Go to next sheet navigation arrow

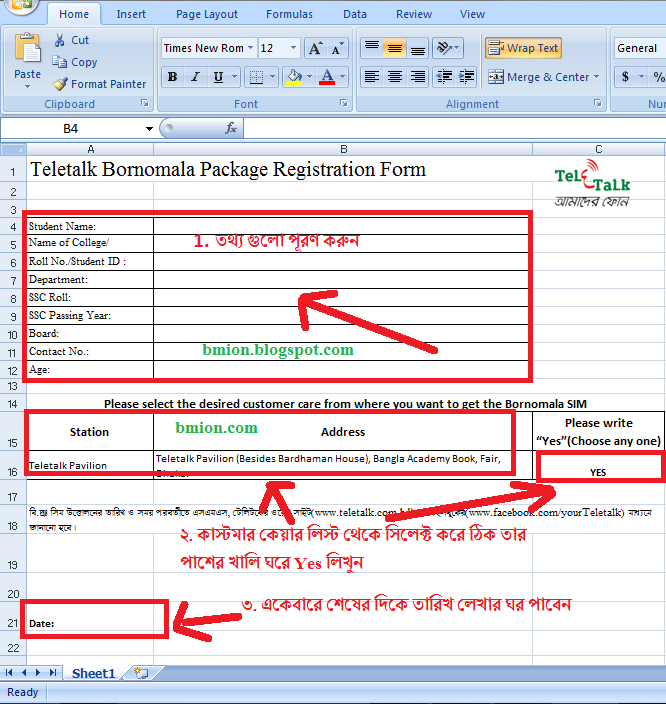coord(38,673)
